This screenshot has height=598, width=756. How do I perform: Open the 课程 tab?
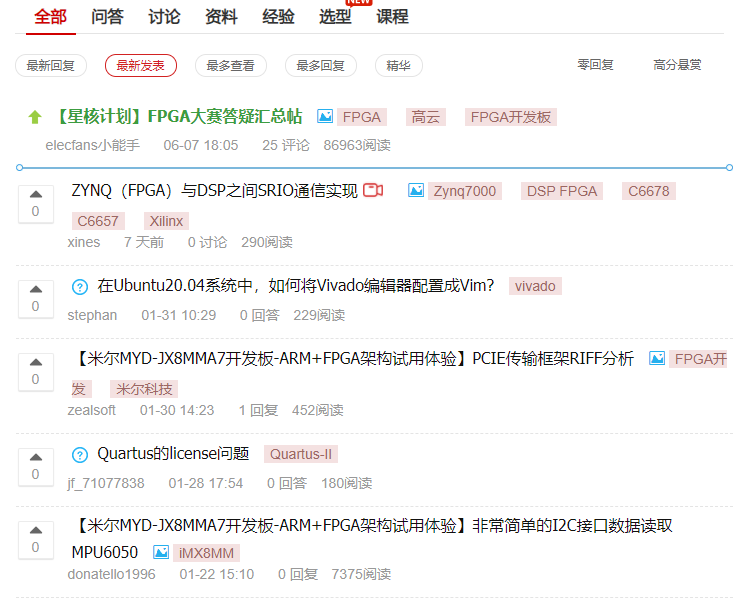(392, 17)
